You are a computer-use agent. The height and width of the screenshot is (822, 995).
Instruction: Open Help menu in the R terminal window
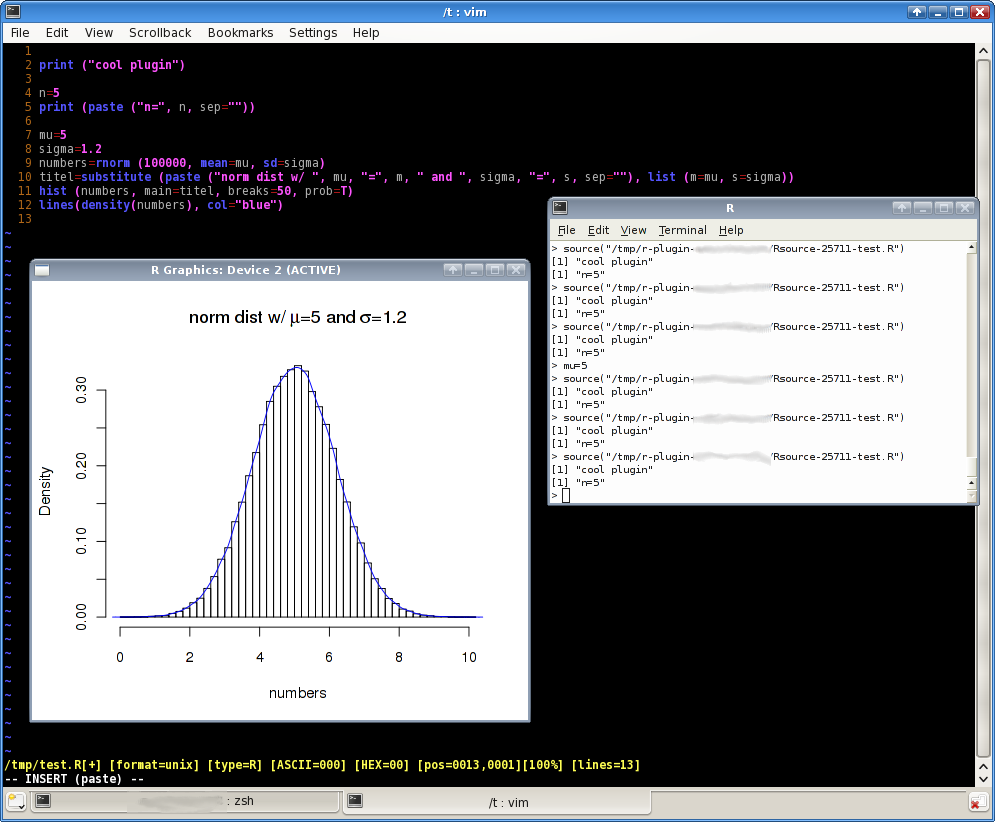click(x=731, y=230)
